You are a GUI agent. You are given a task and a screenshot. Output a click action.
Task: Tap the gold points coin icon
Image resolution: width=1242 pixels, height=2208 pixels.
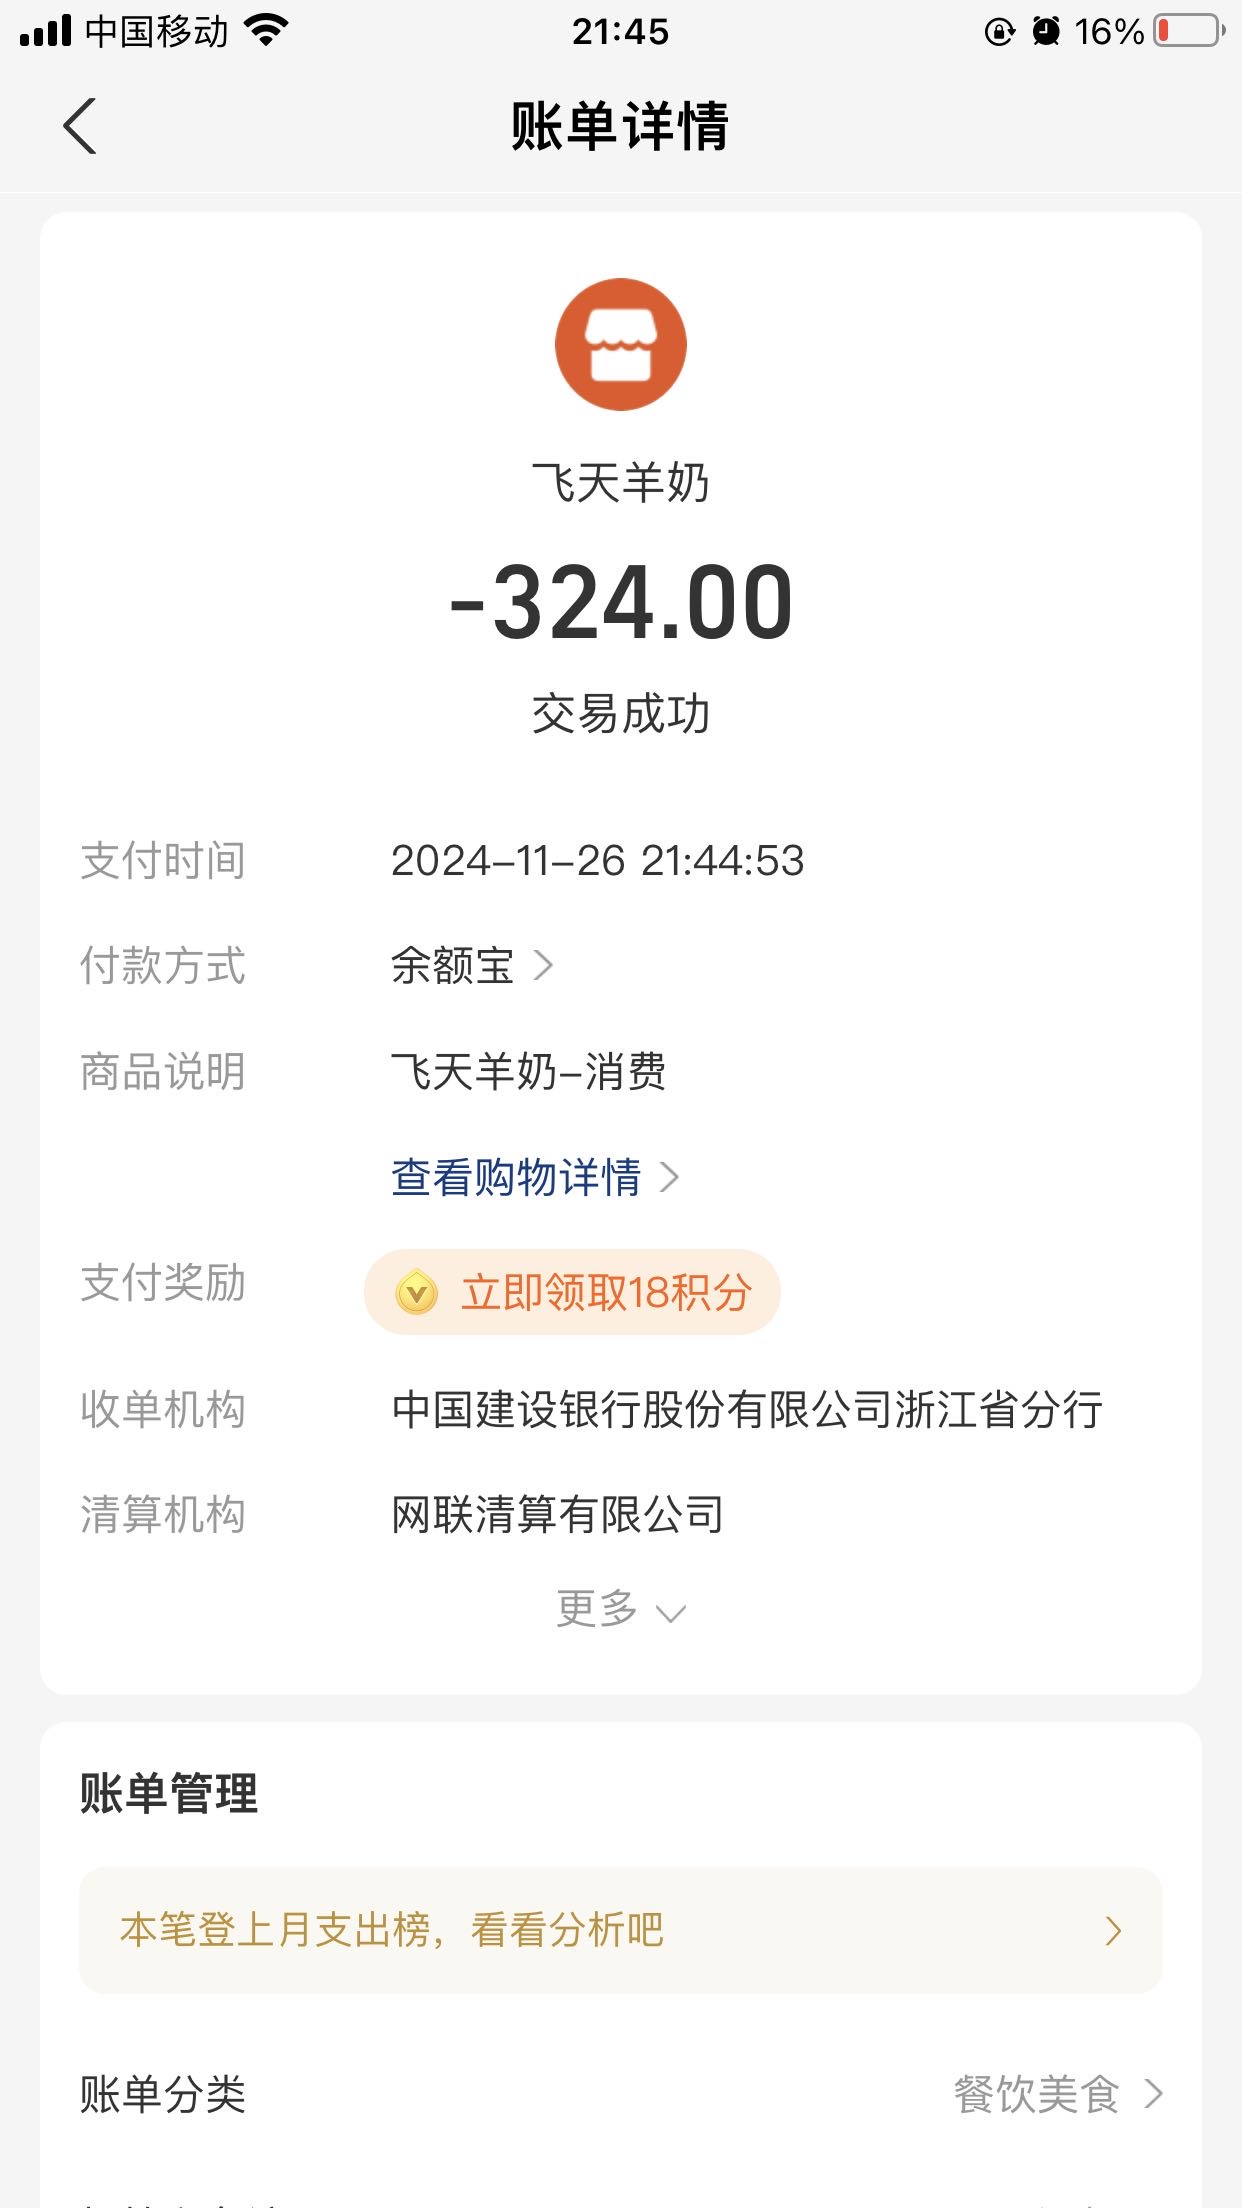click(x=417, y=1292)
